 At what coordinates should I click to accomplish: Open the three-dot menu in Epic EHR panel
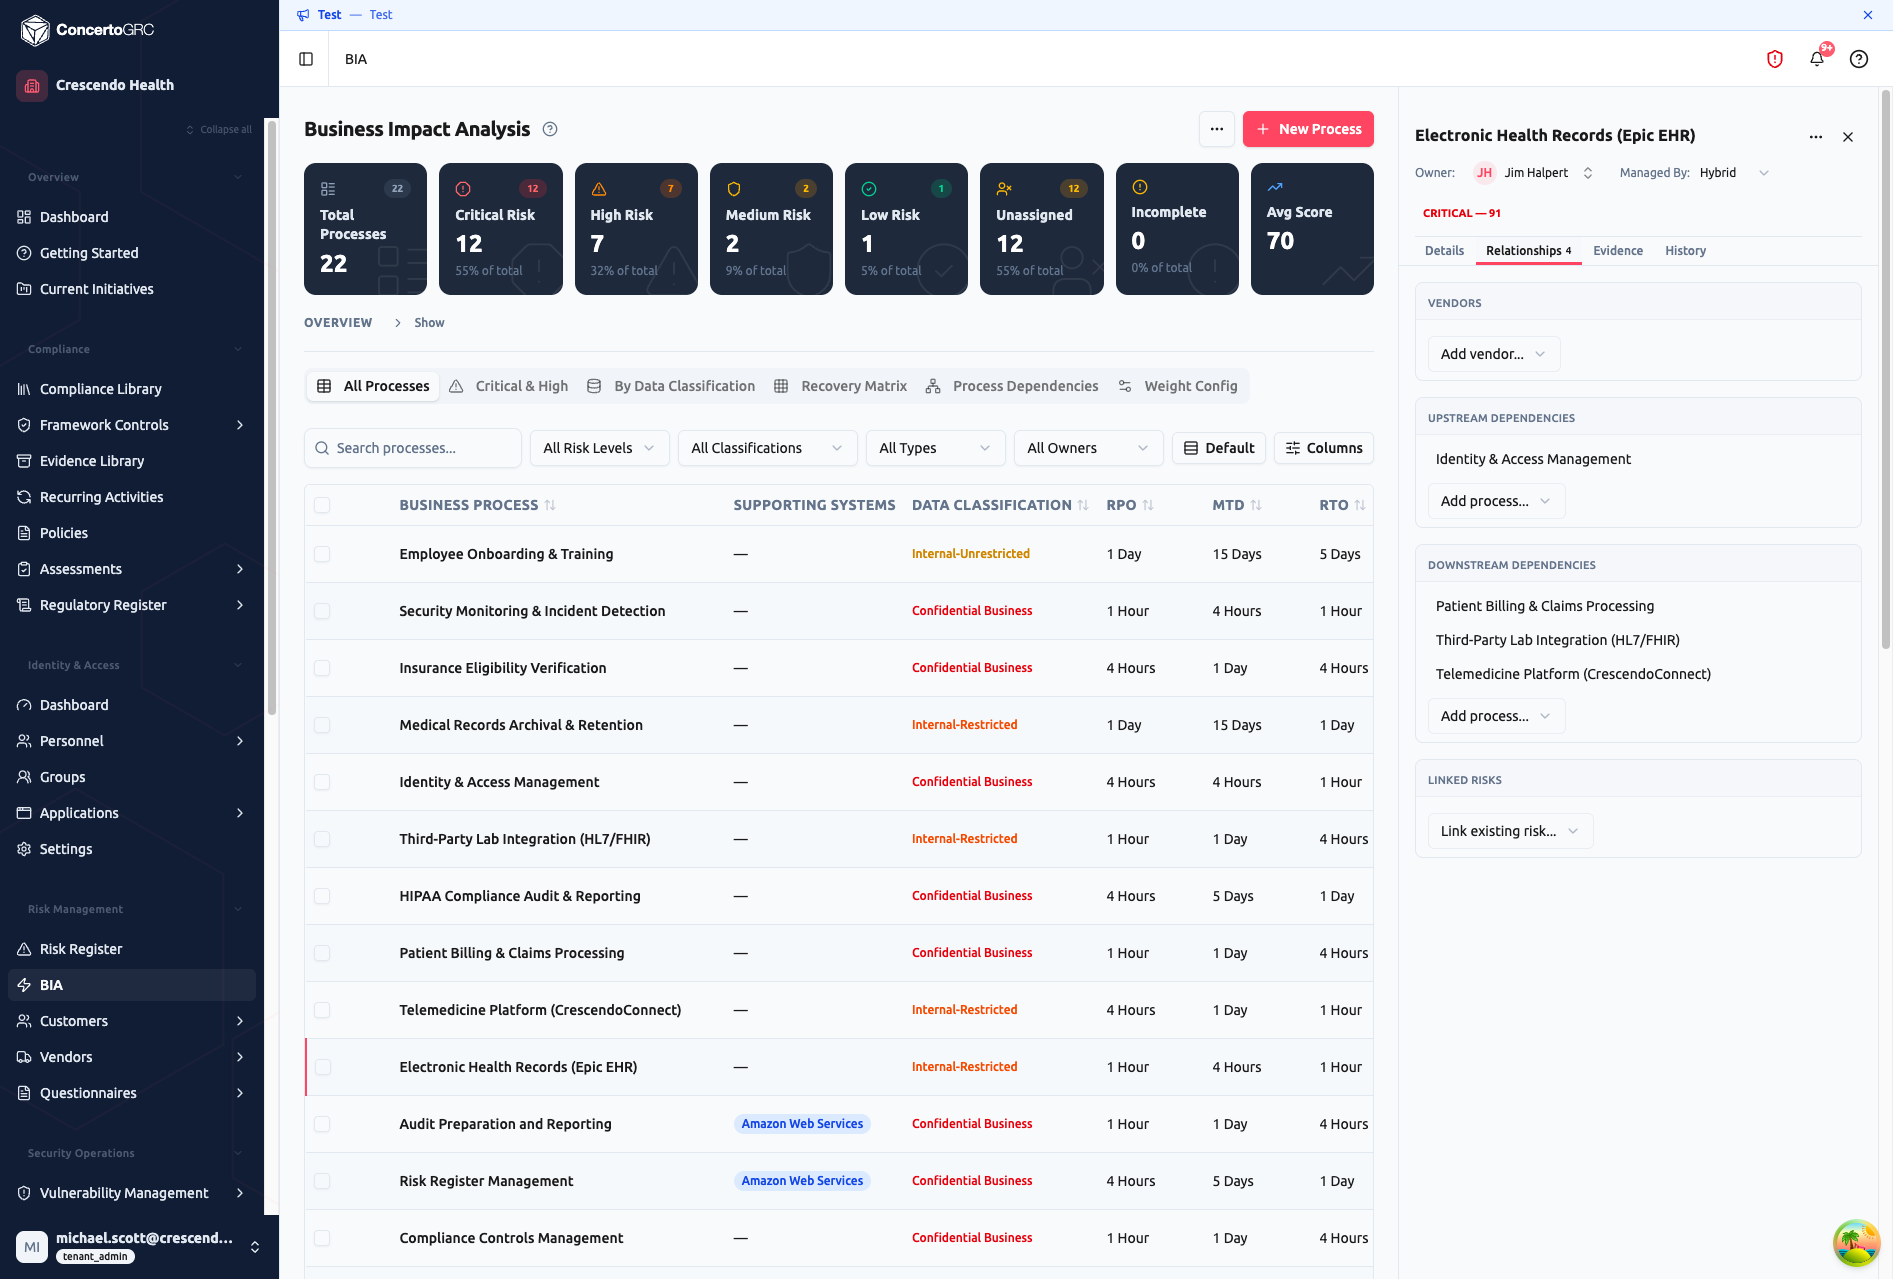[x=1816, y=137]
